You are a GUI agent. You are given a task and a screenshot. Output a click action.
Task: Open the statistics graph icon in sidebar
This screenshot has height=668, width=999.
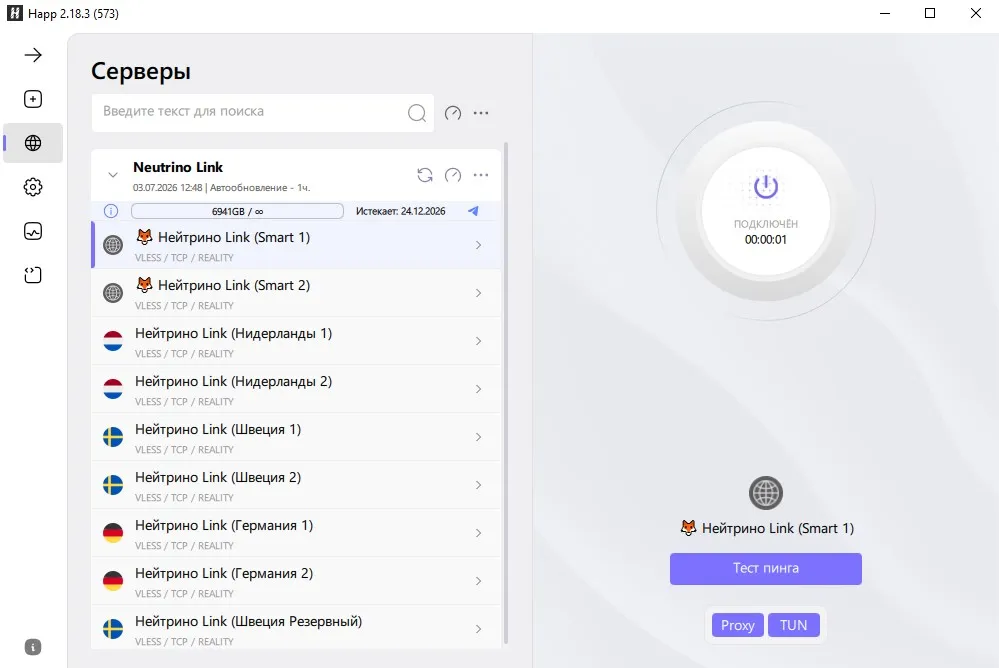33,231
